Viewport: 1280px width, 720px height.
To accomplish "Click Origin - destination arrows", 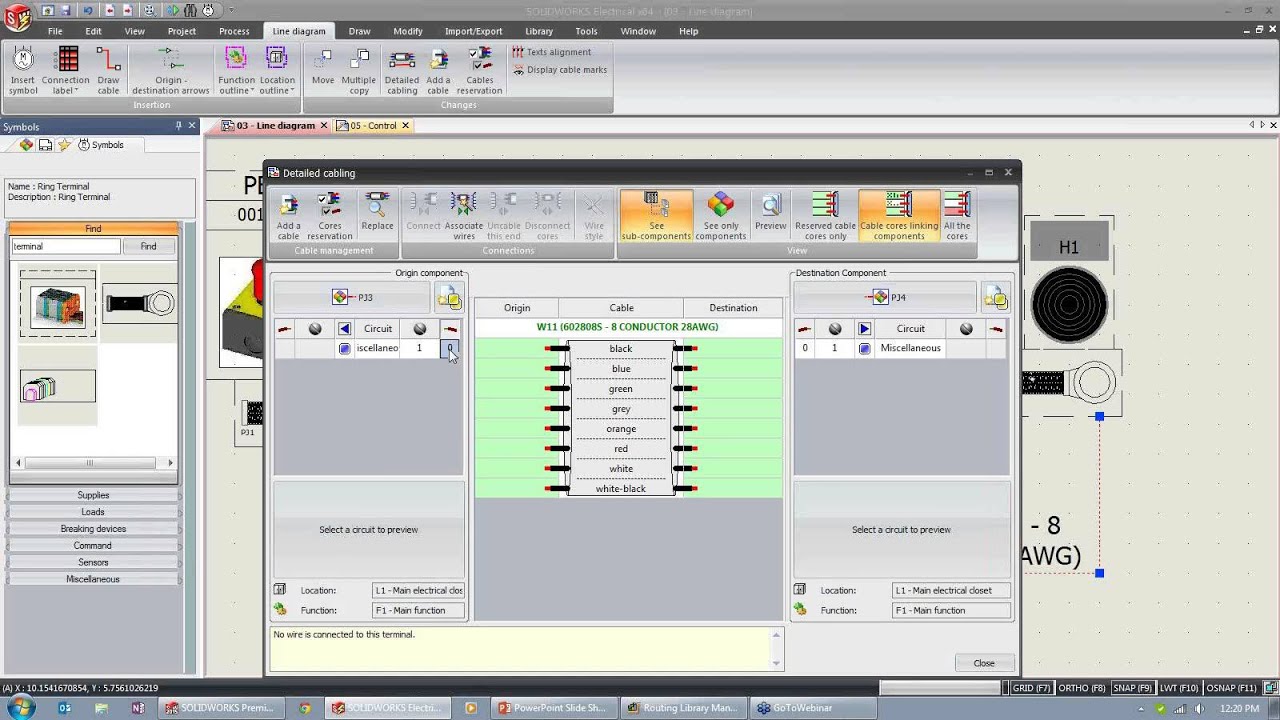I will pos(171,71).
